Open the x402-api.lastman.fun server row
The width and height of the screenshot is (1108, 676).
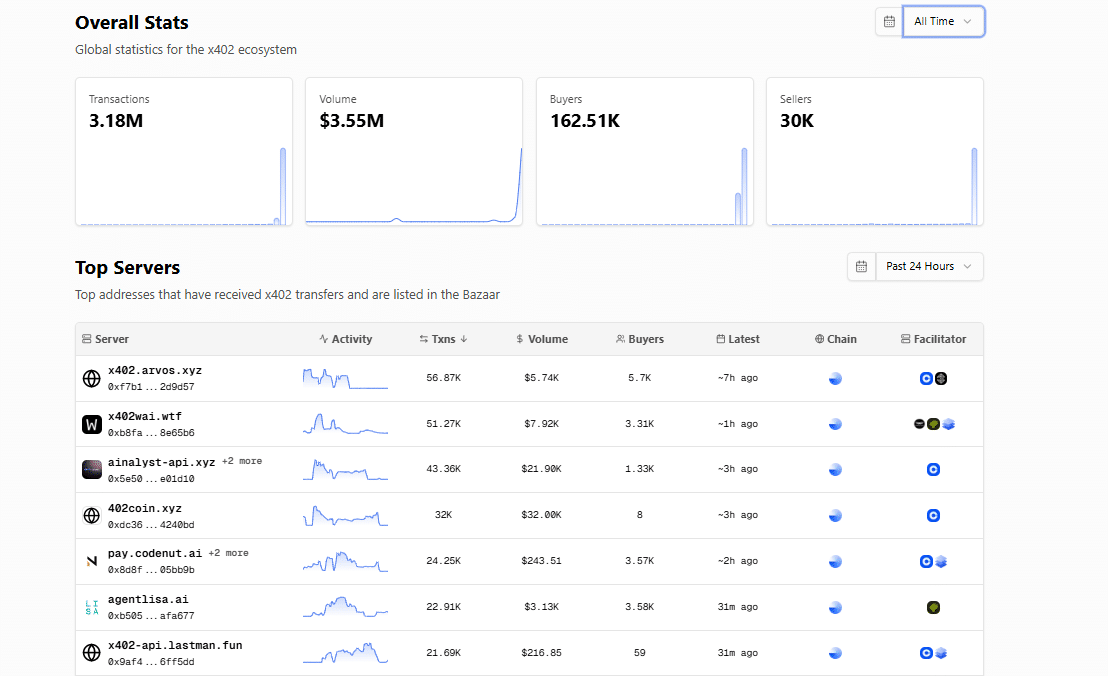[175, 646]
